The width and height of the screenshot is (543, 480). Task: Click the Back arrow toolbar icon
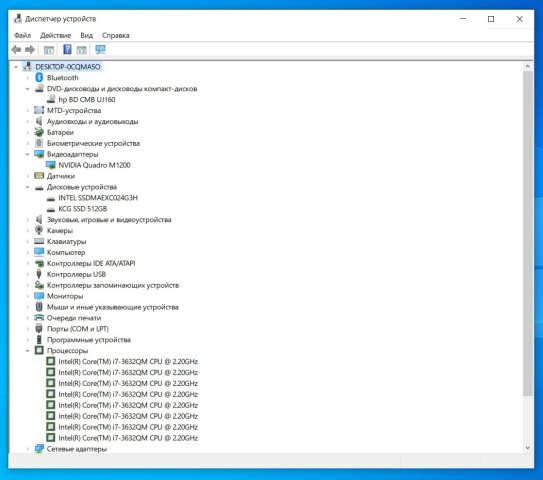click(16, 50)
